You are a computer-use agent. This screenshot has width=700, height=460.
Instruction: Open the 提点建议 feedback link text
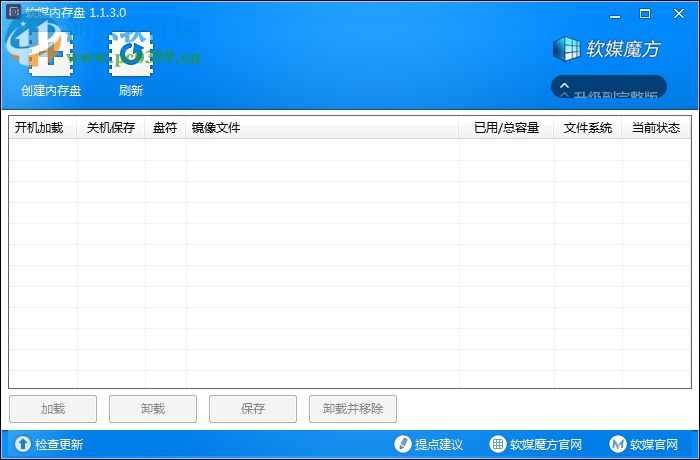pyautogui.click(x=439, y=444)
